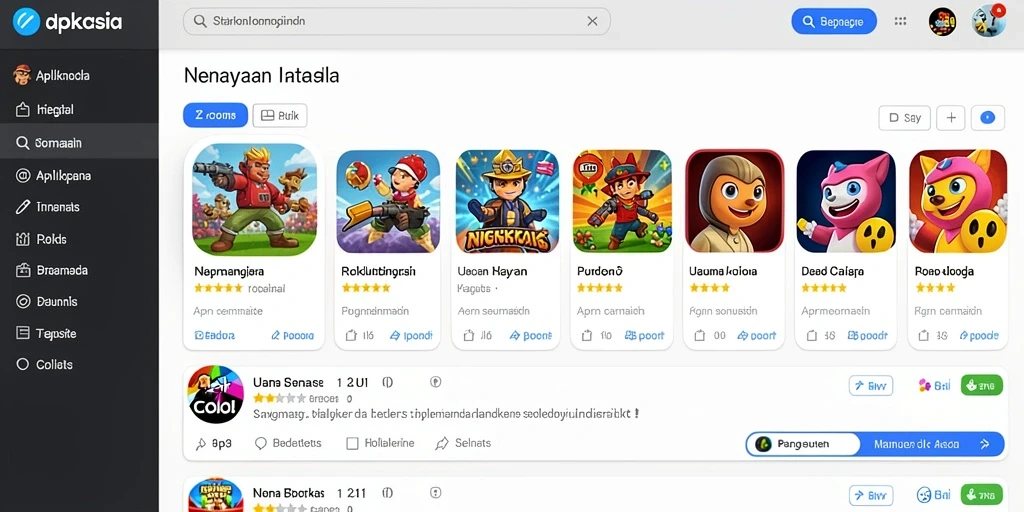The height and width of the screenshot is (512, 1024).
Task: Click Bnil button in Nona Boorkas row
Action: [934, 495]
